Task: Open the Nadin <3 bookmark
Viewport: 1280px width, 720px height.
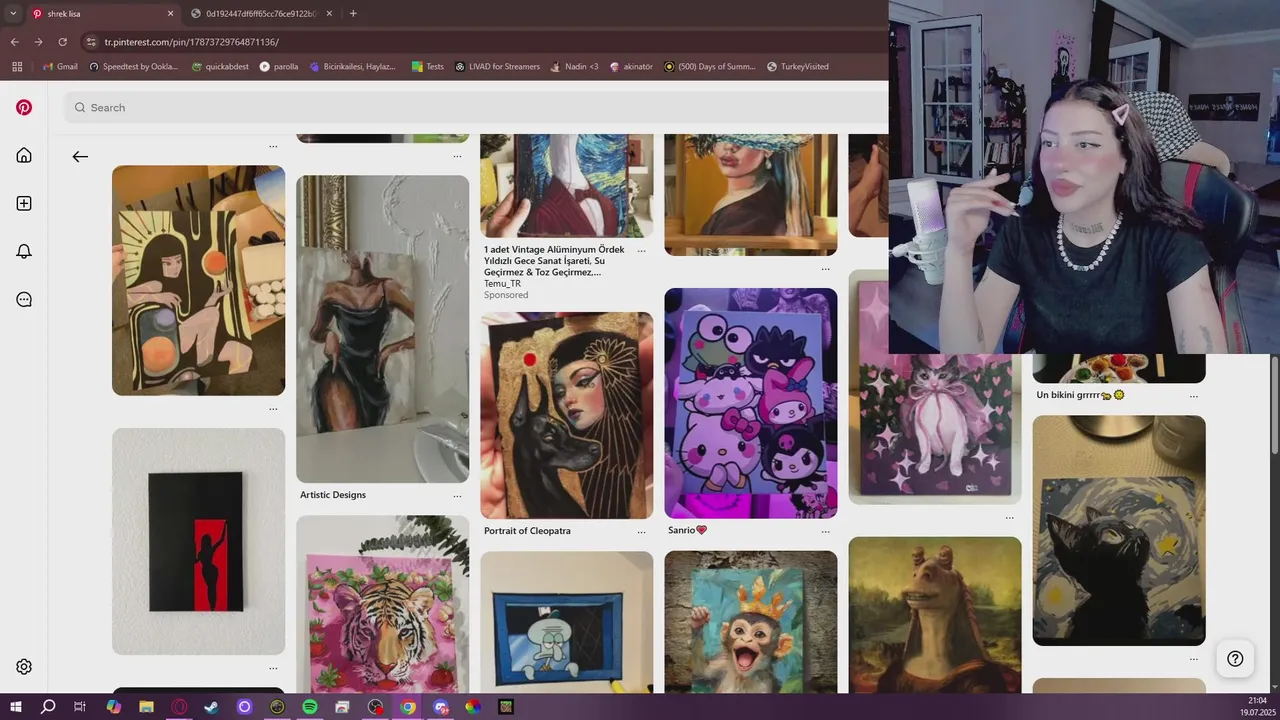Action: [x=574, y=67]
